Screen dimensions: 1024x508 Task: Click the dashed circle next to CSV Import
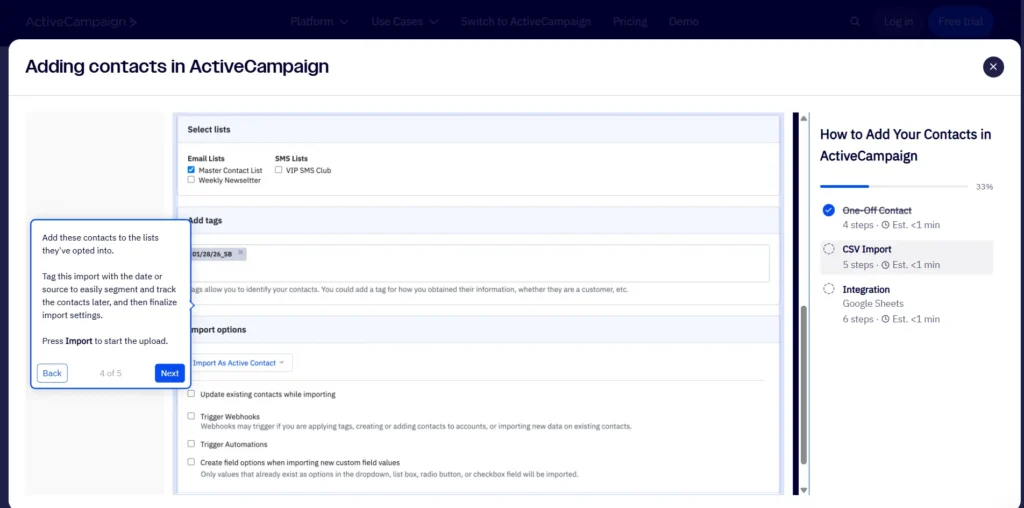click(828, 249)
